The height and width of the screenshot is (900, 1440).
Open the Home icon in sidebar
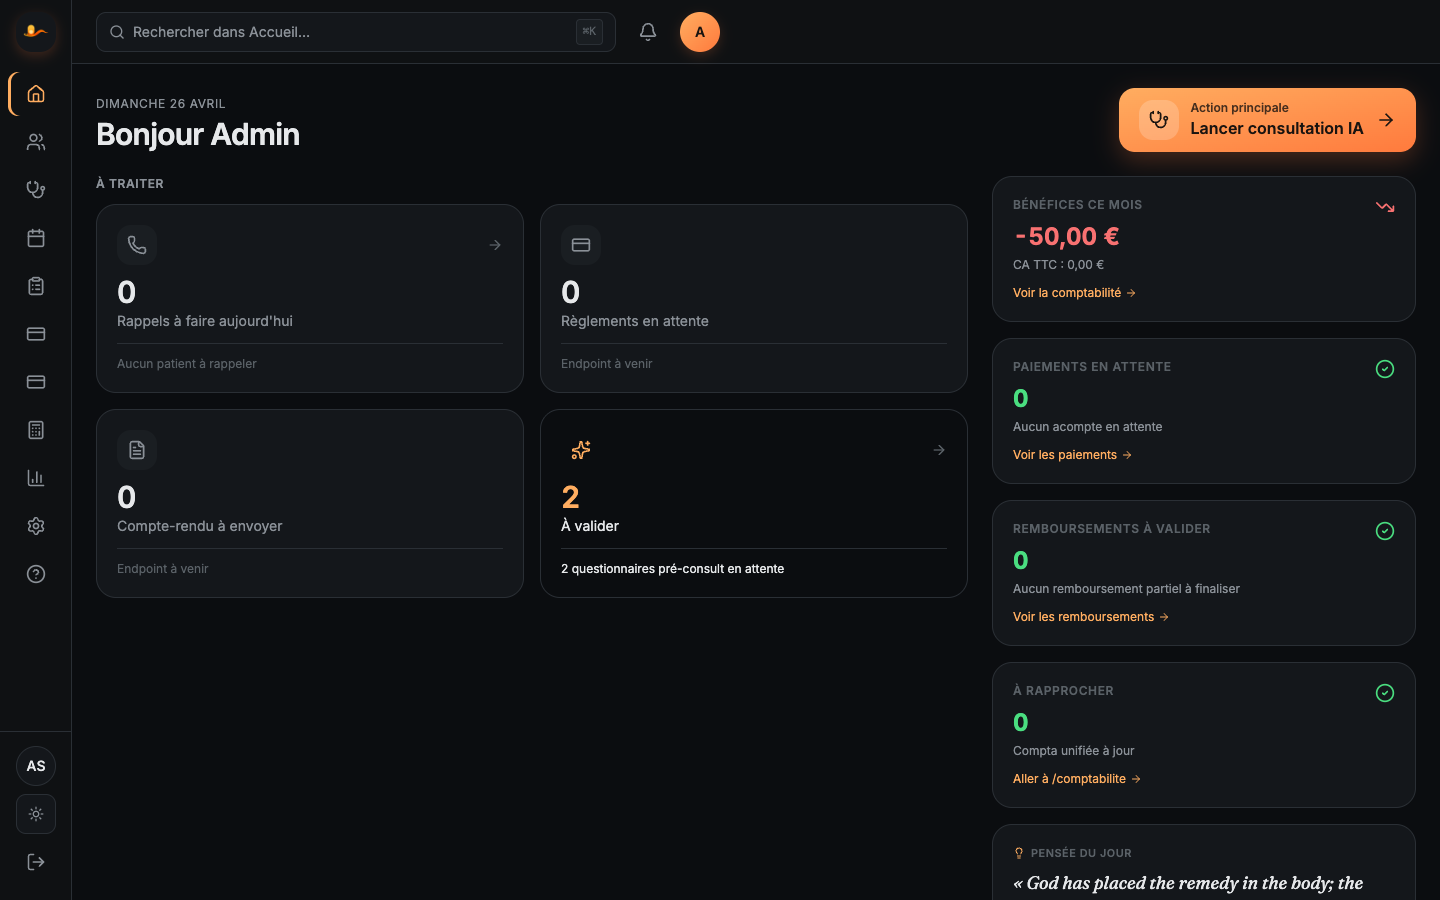(x=36, y=94)
